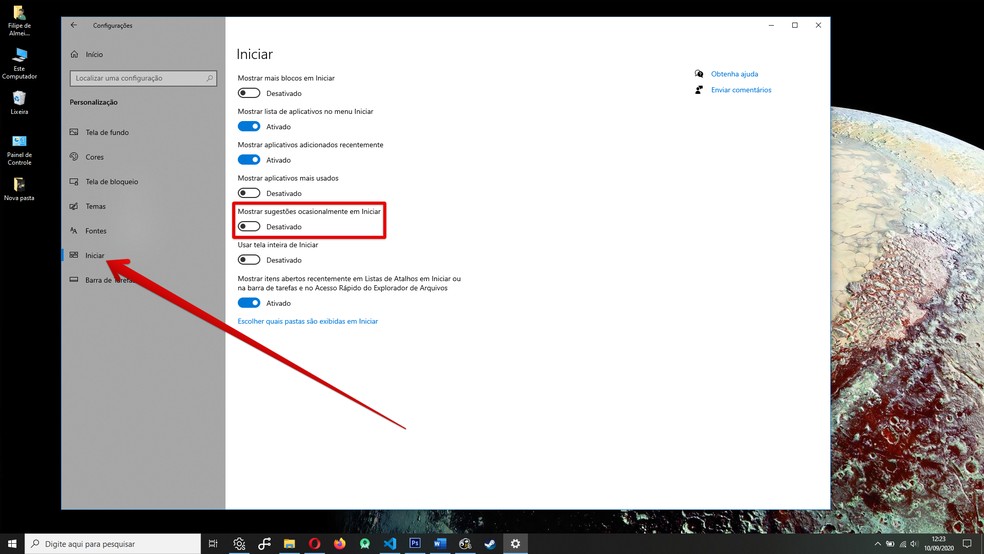Screen dimensions: 984x554
Task: Maximize the Configurações window
Action: (794, 25)
